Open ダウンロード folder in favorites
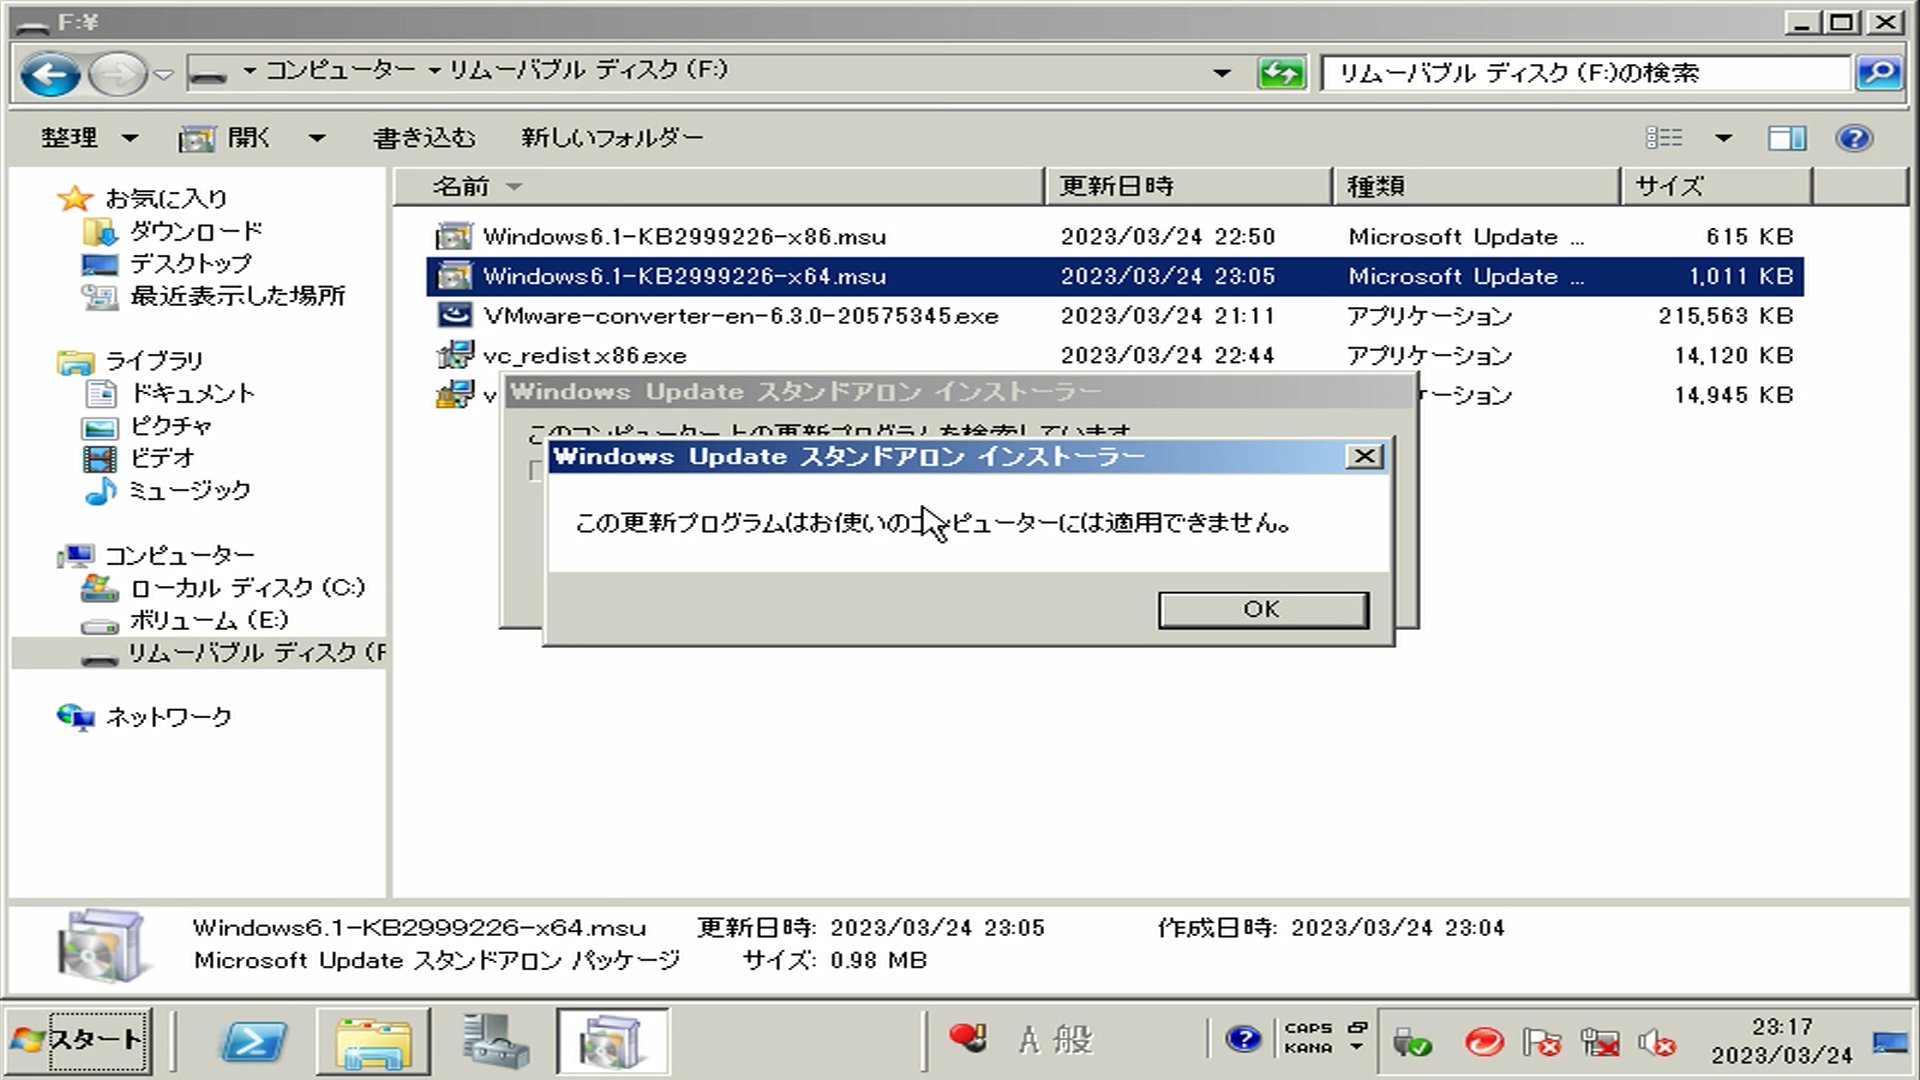The width and height of the screenshot is (1920, 1080). pos(196,231)
